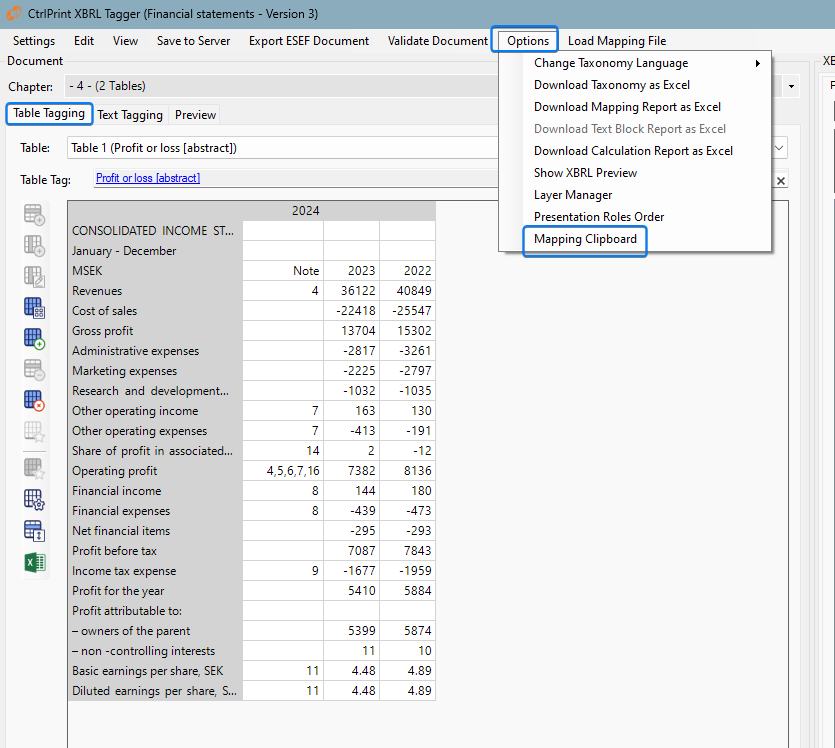Open the View menu
Image resolution: width=835 pixels, height=748 pixels.
point(125,41)
